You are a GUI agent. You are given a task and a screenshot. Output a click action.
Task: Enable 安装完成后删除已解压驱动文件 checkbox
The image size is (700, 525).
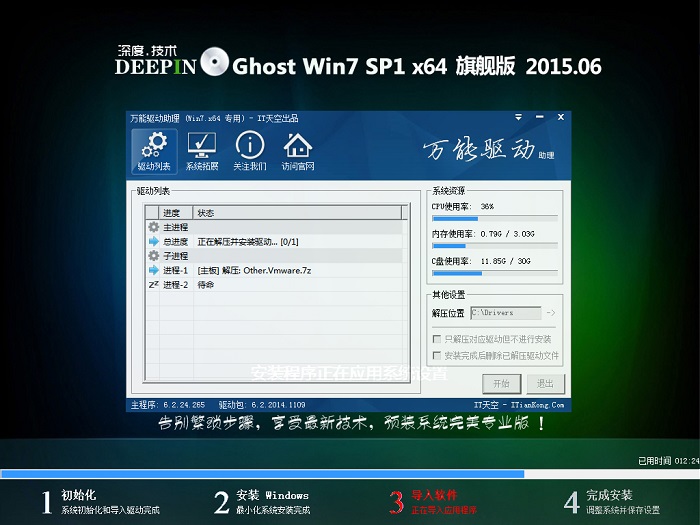click(437, 355)
